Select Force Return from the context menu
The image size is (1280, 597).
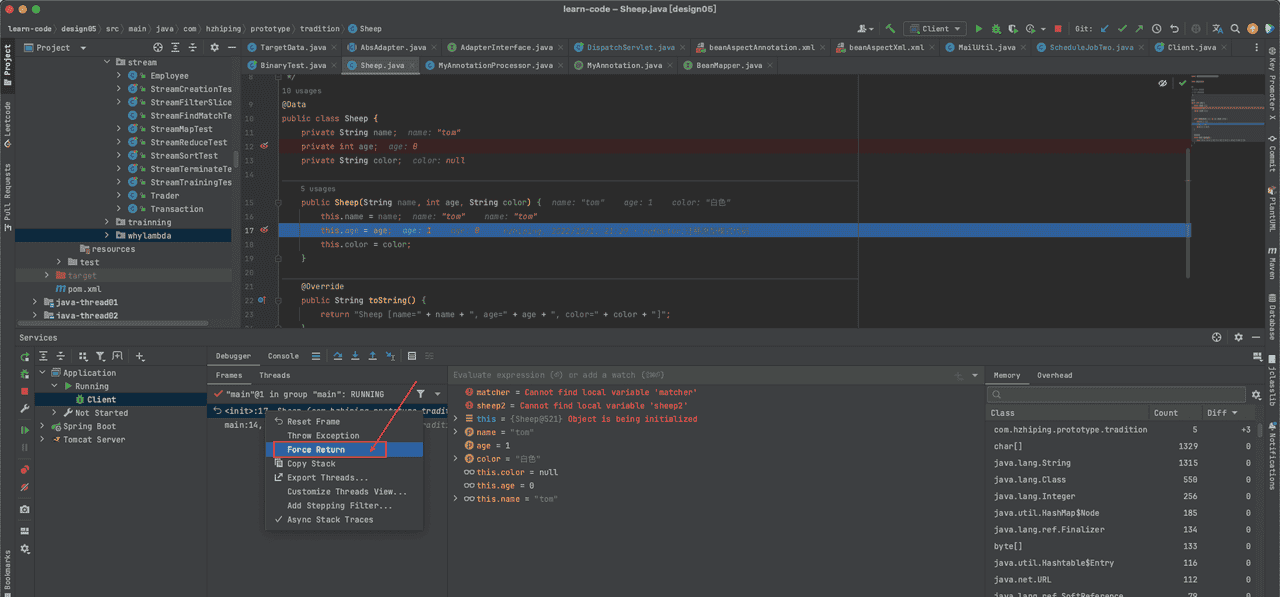[x=316, y=450]
